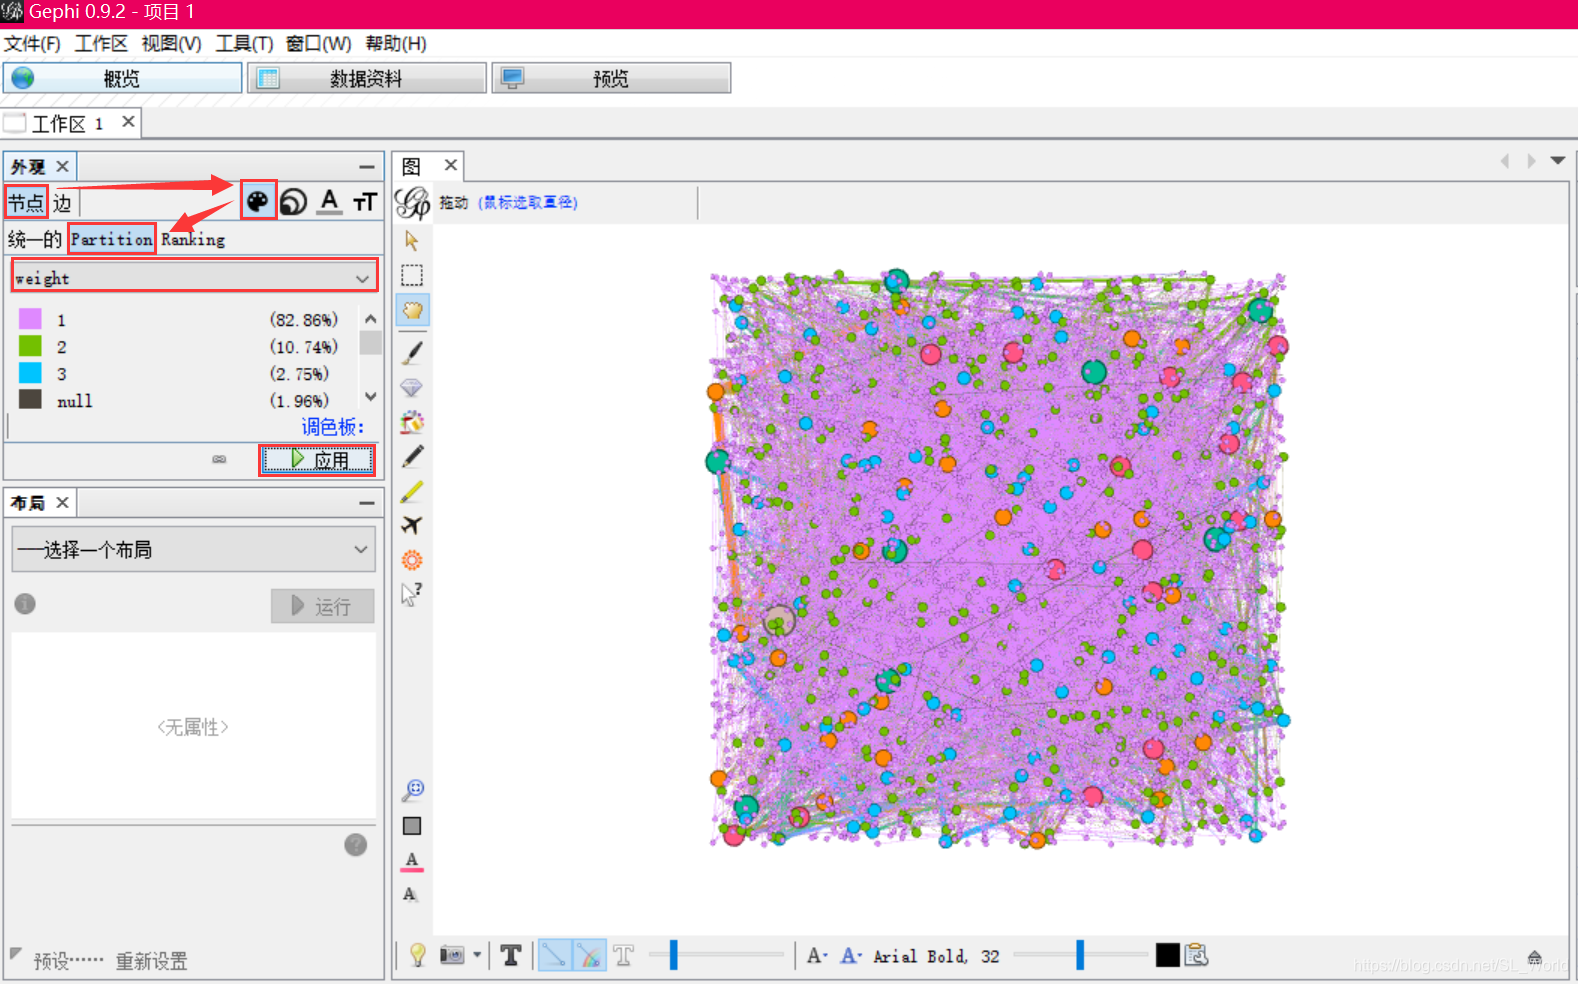The width and height of the screenshot is (1578, 984).
Task: Click the layout info icon
Action: tap(25, 604)
